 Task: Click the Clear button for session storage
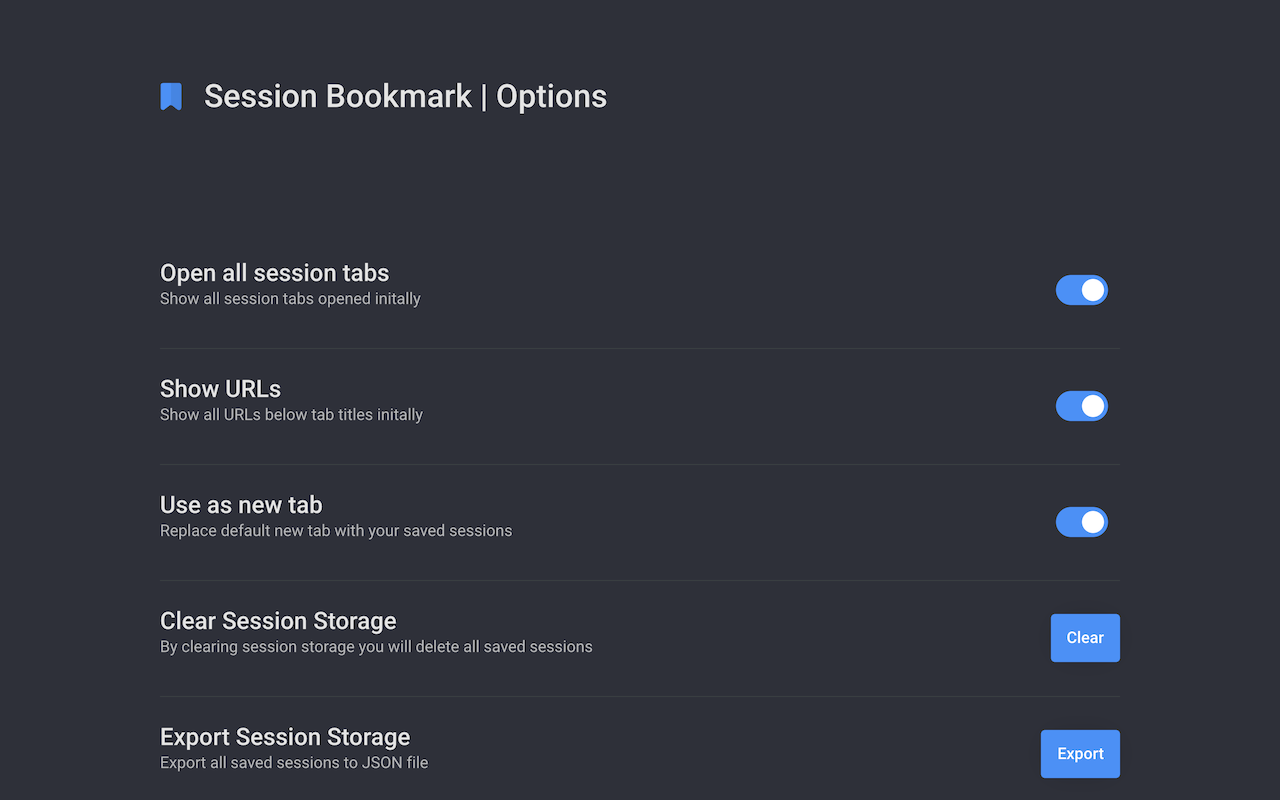pyautogui.click(x=1085, y=637)
